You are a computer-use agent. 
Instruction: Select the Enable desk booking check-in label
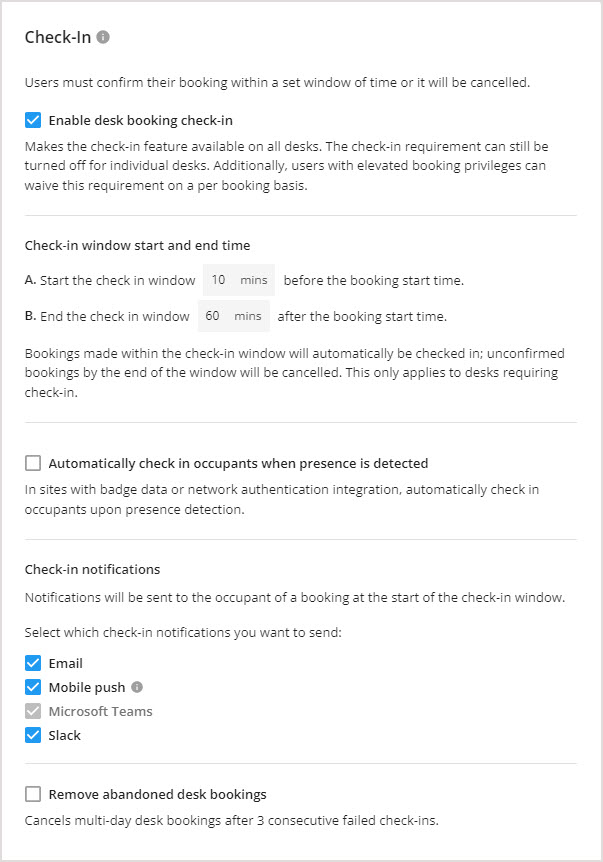140,118
